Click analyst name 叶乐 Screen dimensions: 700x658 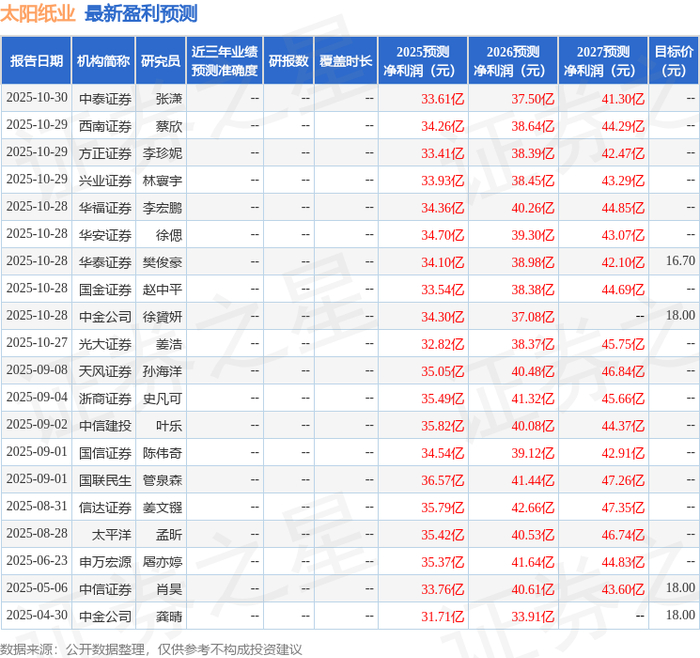point(169,425)
